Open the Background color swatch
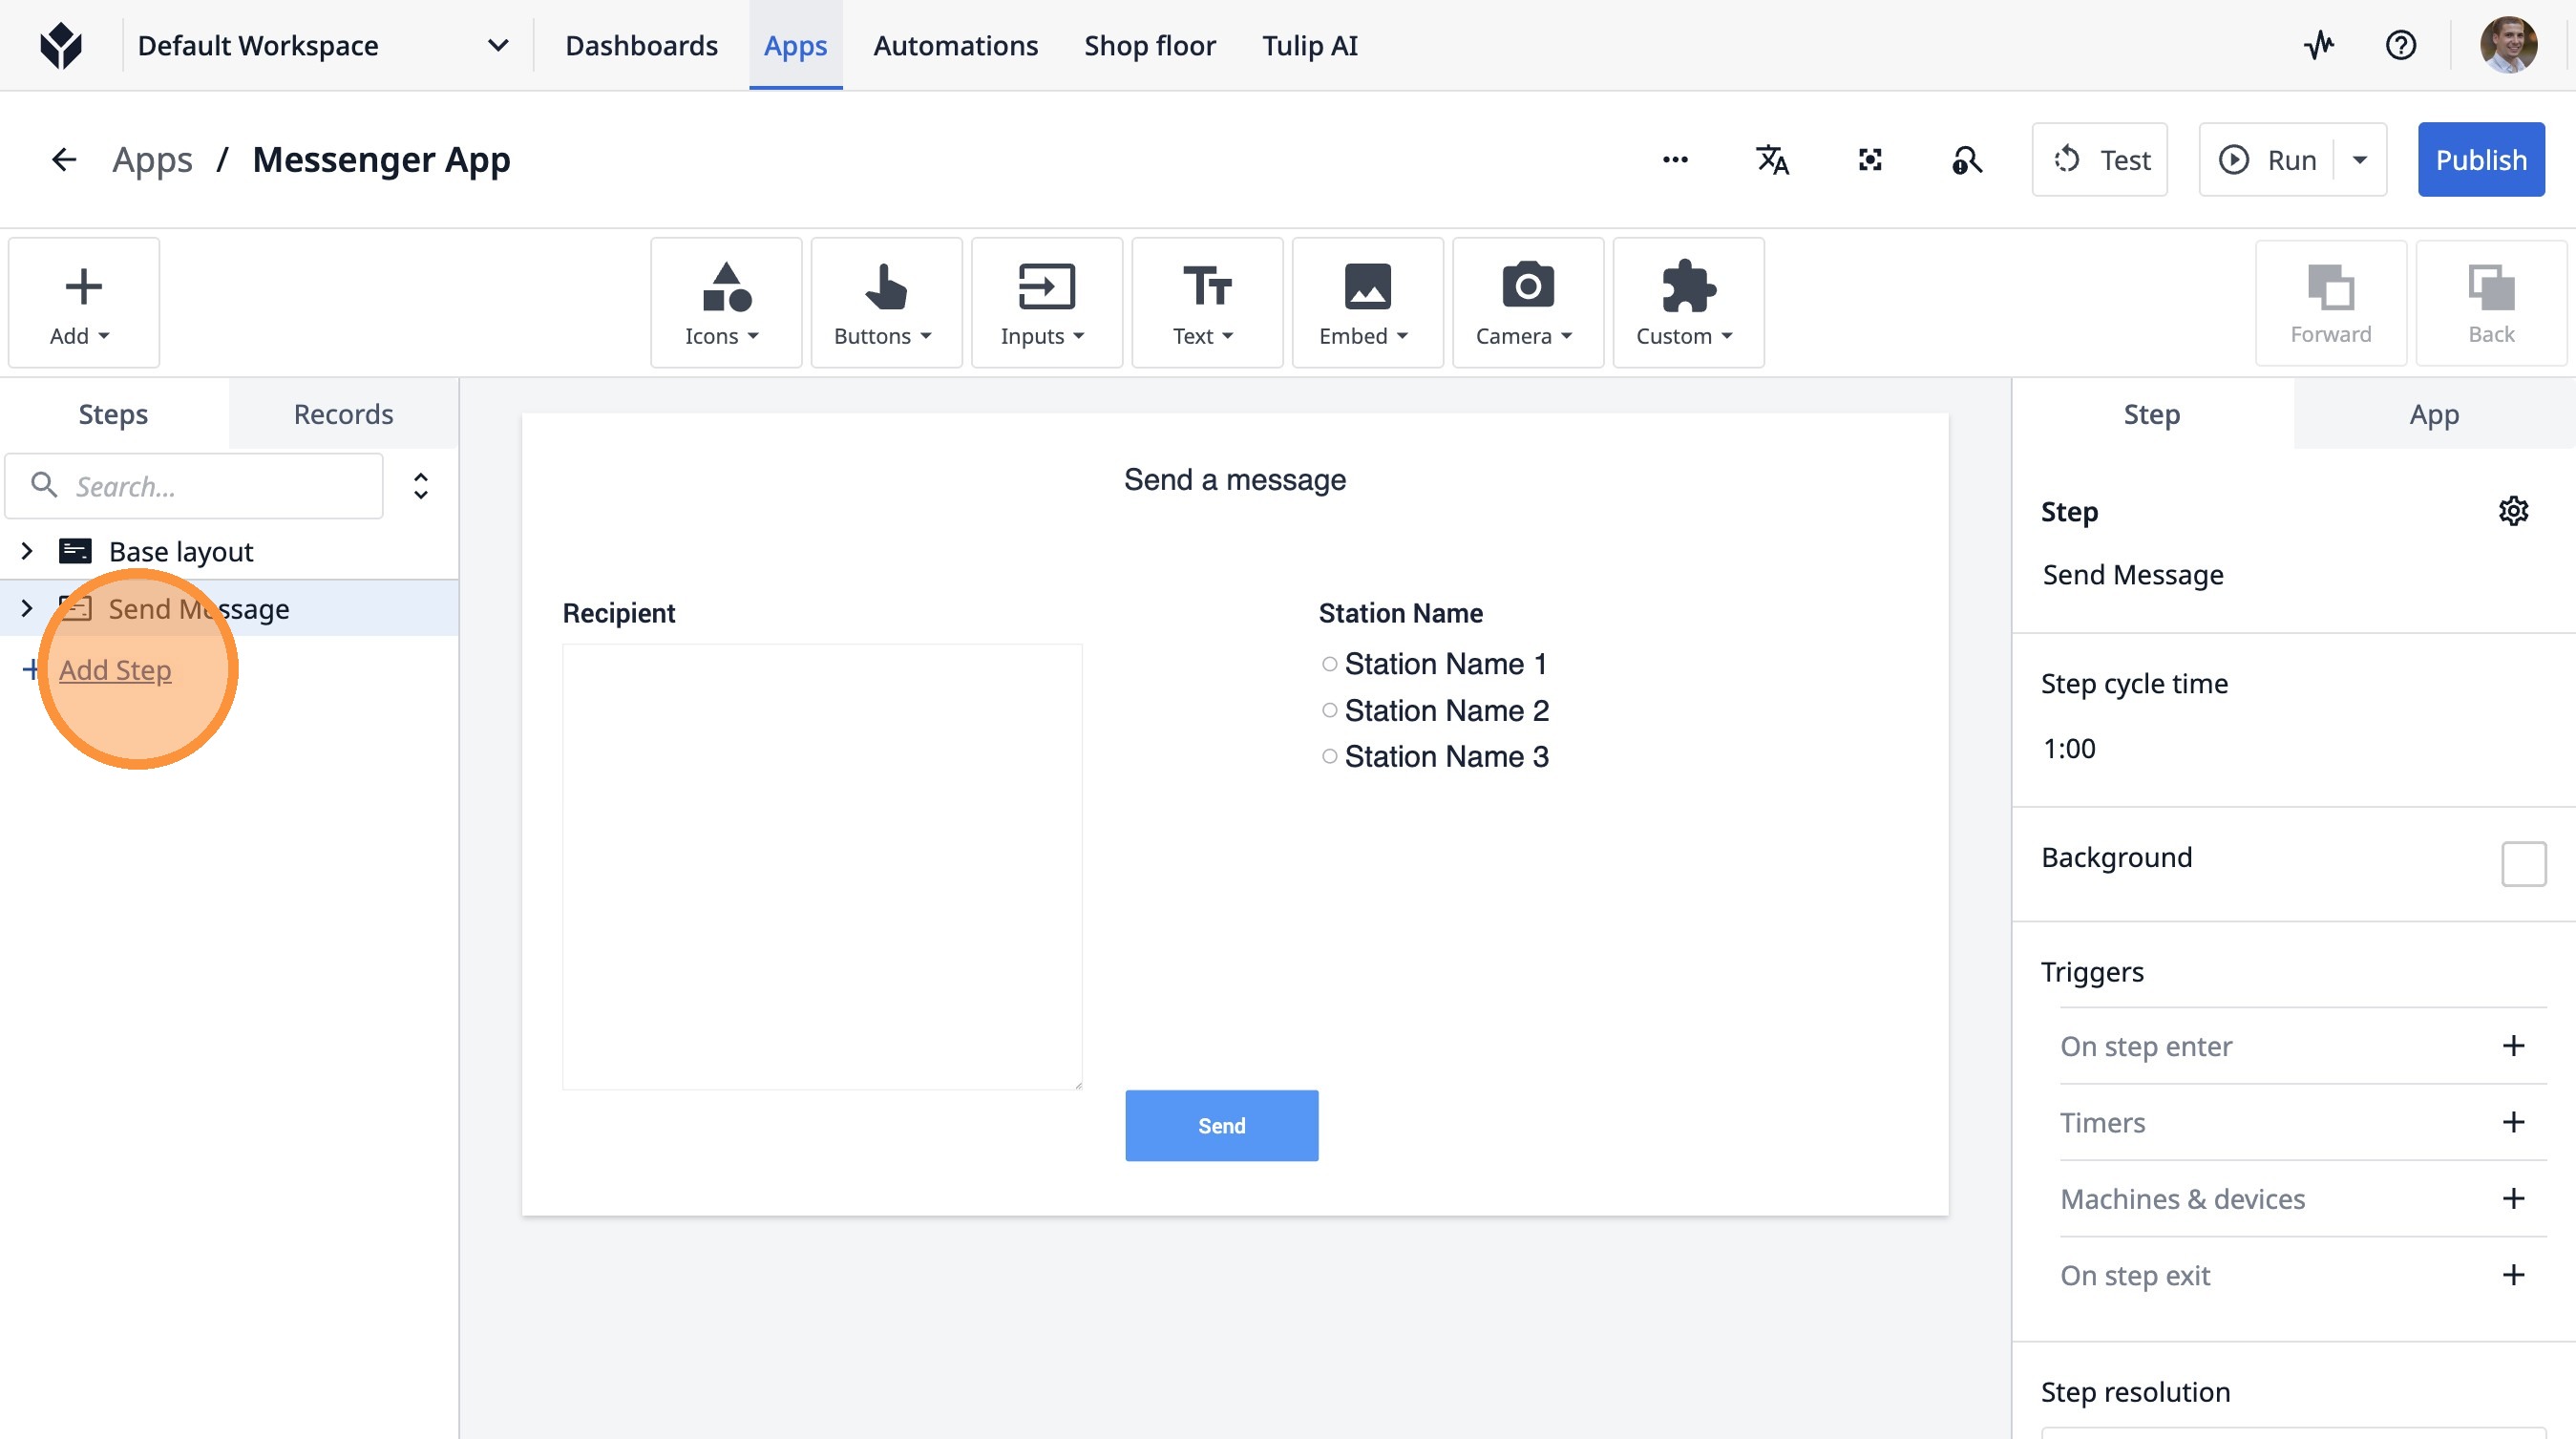 [x=2523, y=863]
